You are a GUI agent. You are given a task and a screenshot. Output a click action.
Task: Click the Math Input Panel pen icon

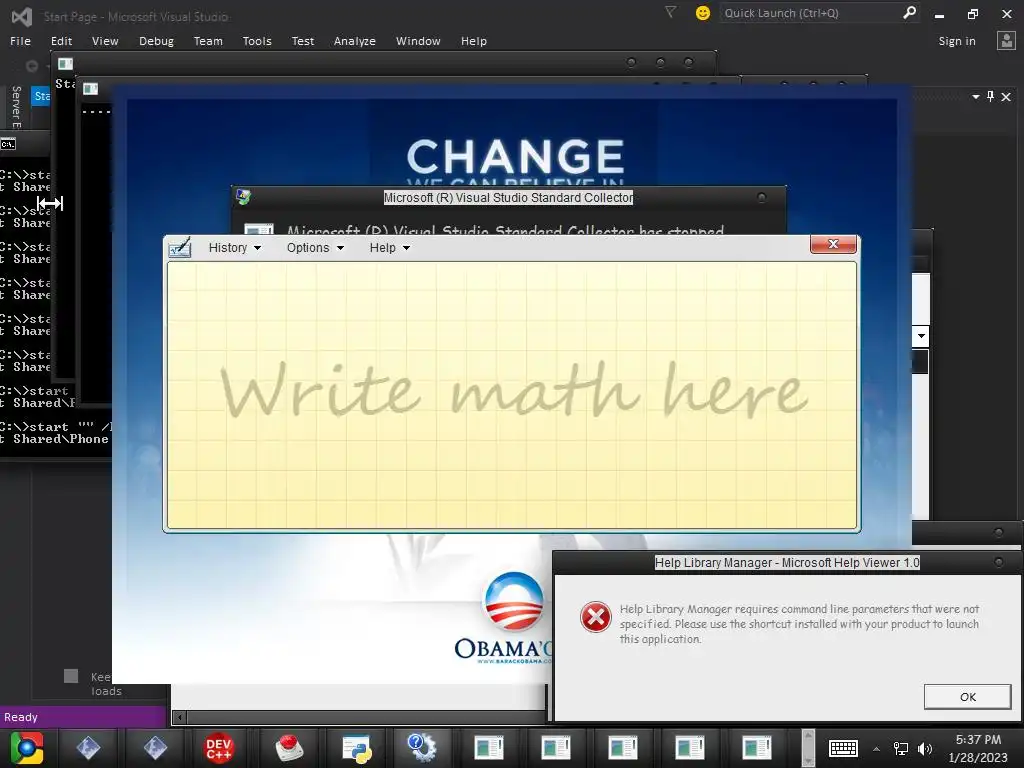pos(180,248)
